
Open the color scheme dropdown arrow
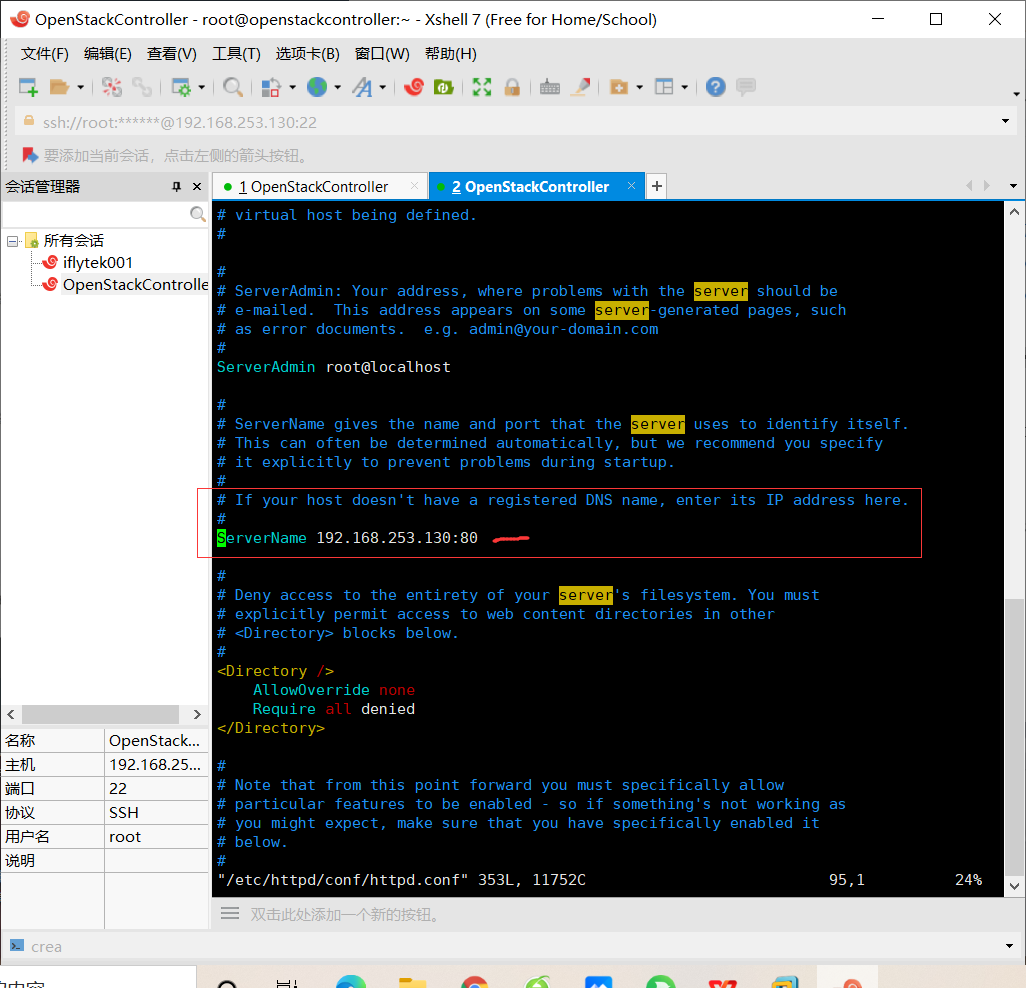[292, 87]
